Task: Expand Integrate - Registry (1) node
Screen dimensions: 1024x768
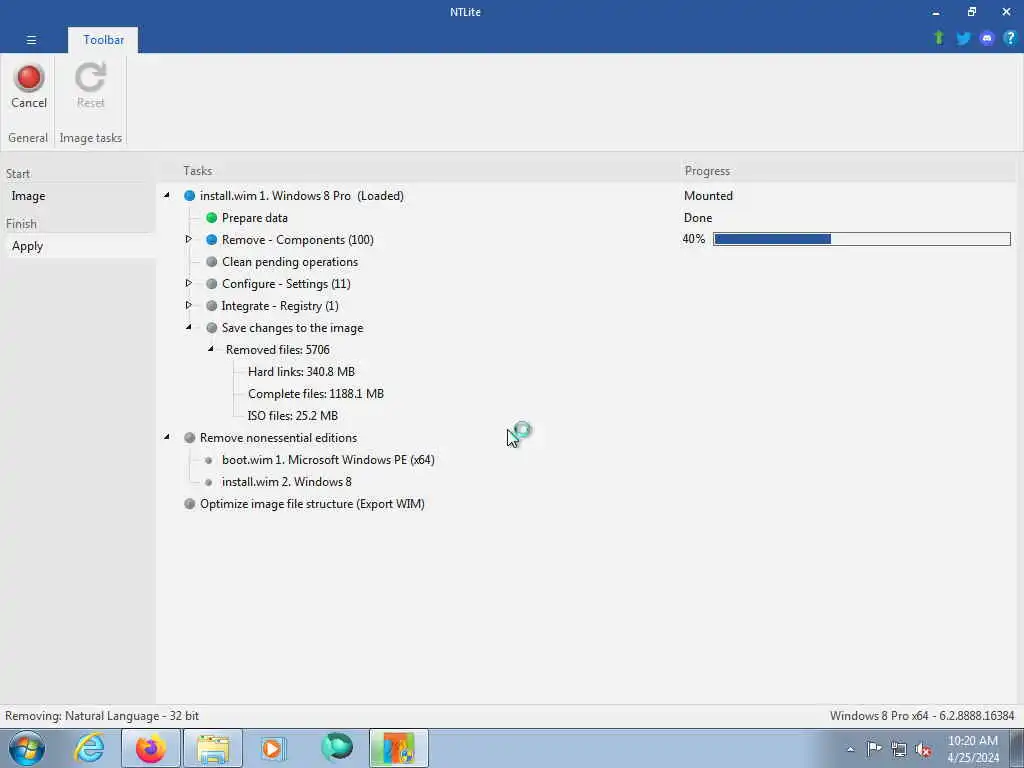Action: click(x=189, y=305)
